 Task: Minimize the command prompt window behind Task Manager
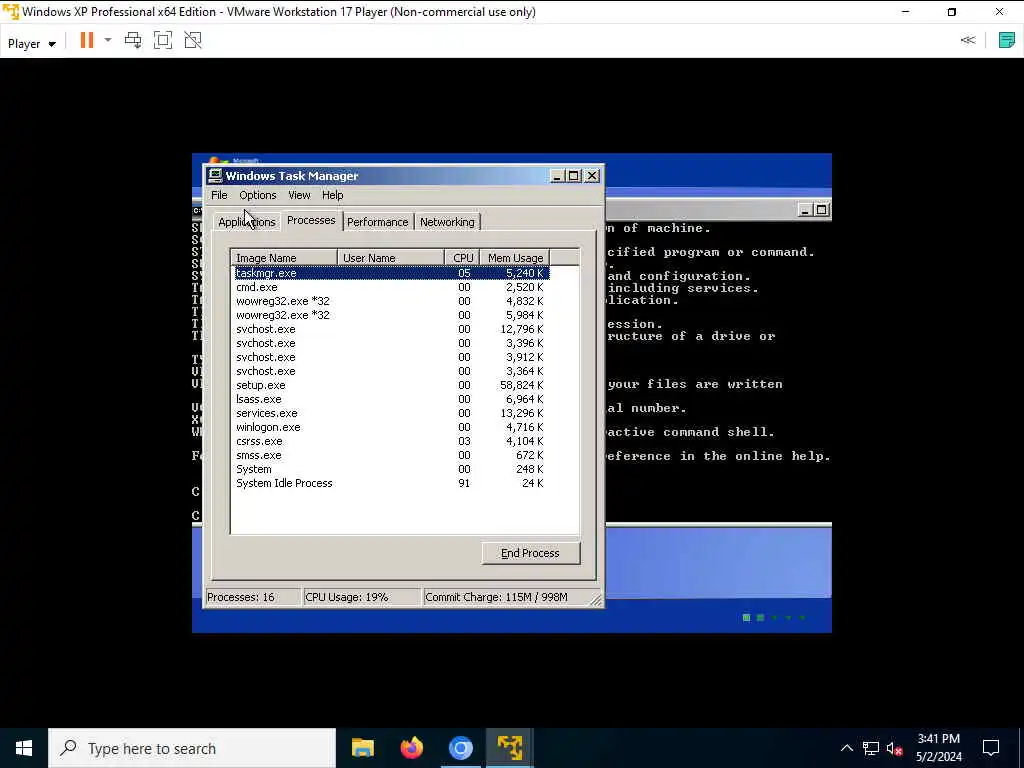[x=805, y=210]
